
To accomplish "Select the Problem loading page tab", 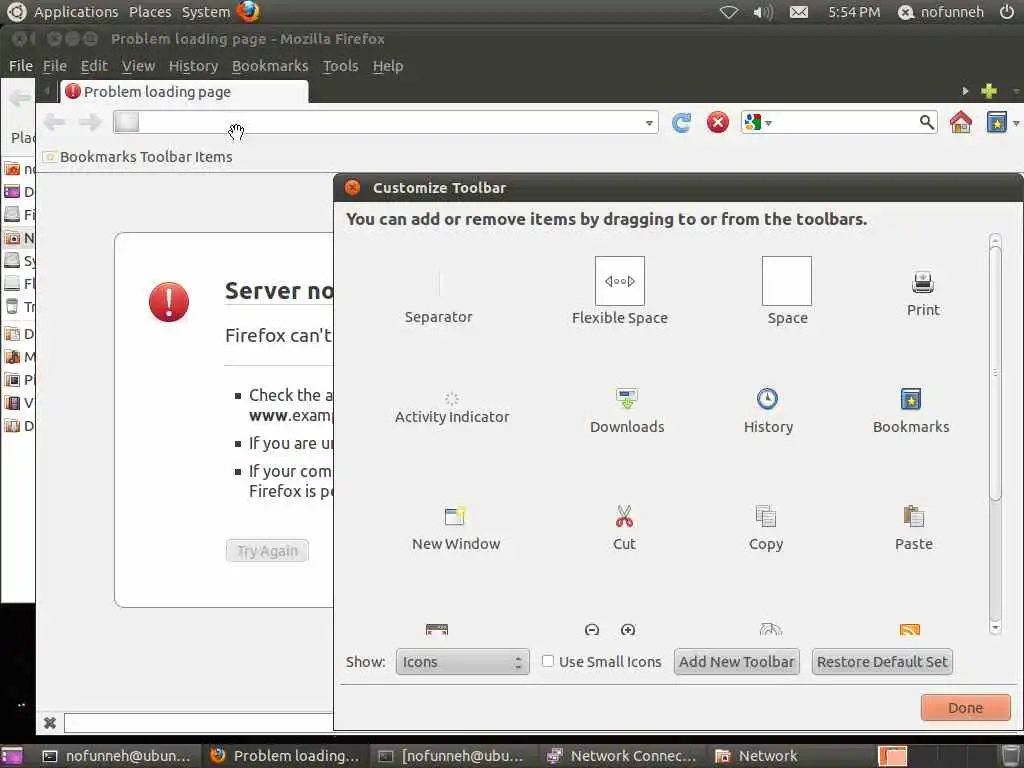I will coord(184,91).
